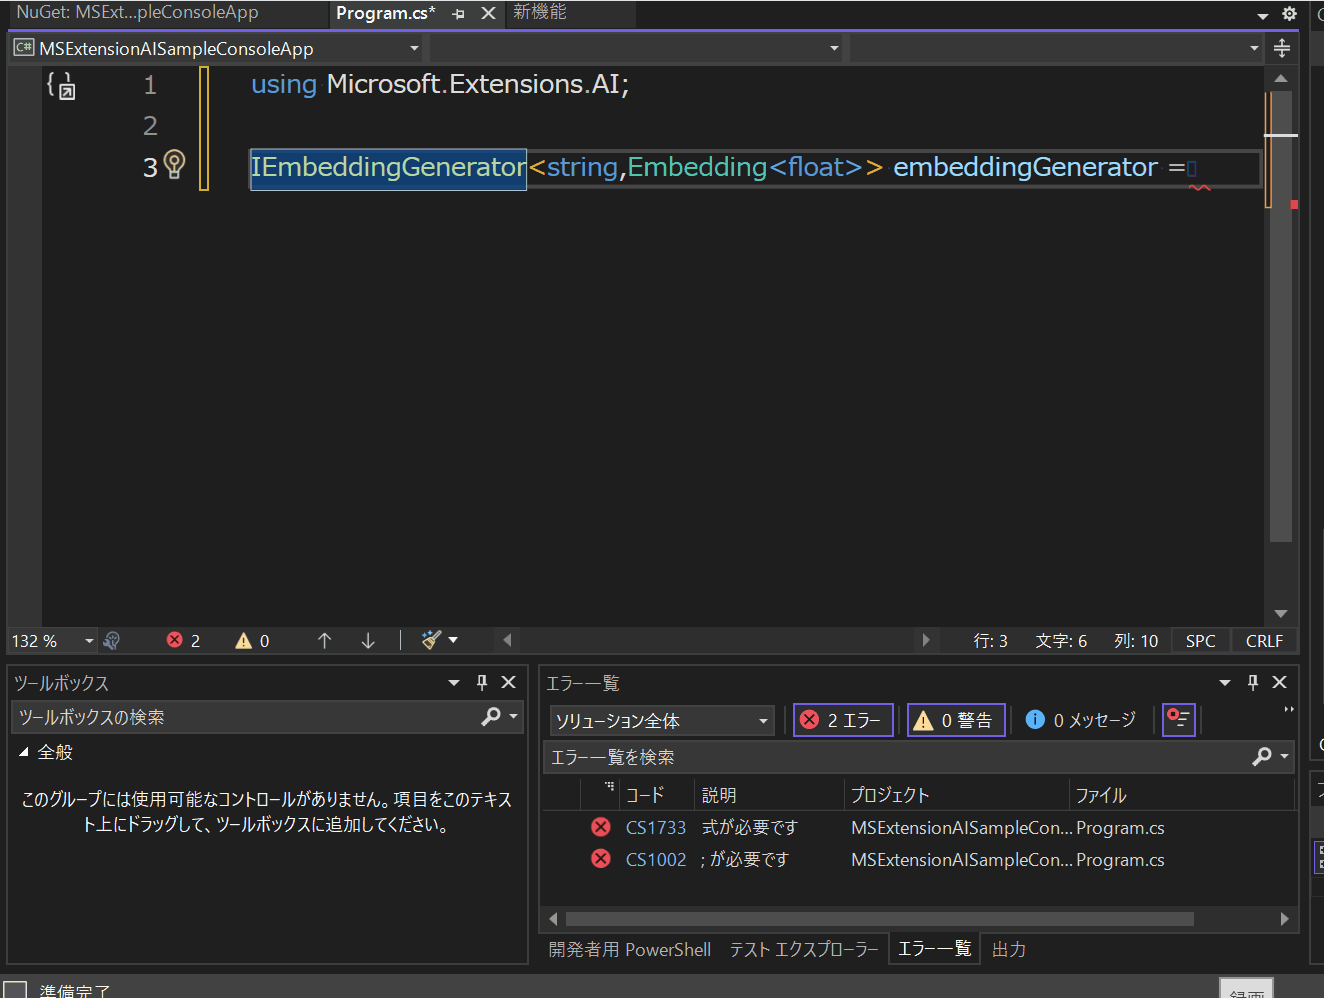Click the split editor window icon
The height and width of the screenshot is (998, 1324).
(x=1282, y=48)
